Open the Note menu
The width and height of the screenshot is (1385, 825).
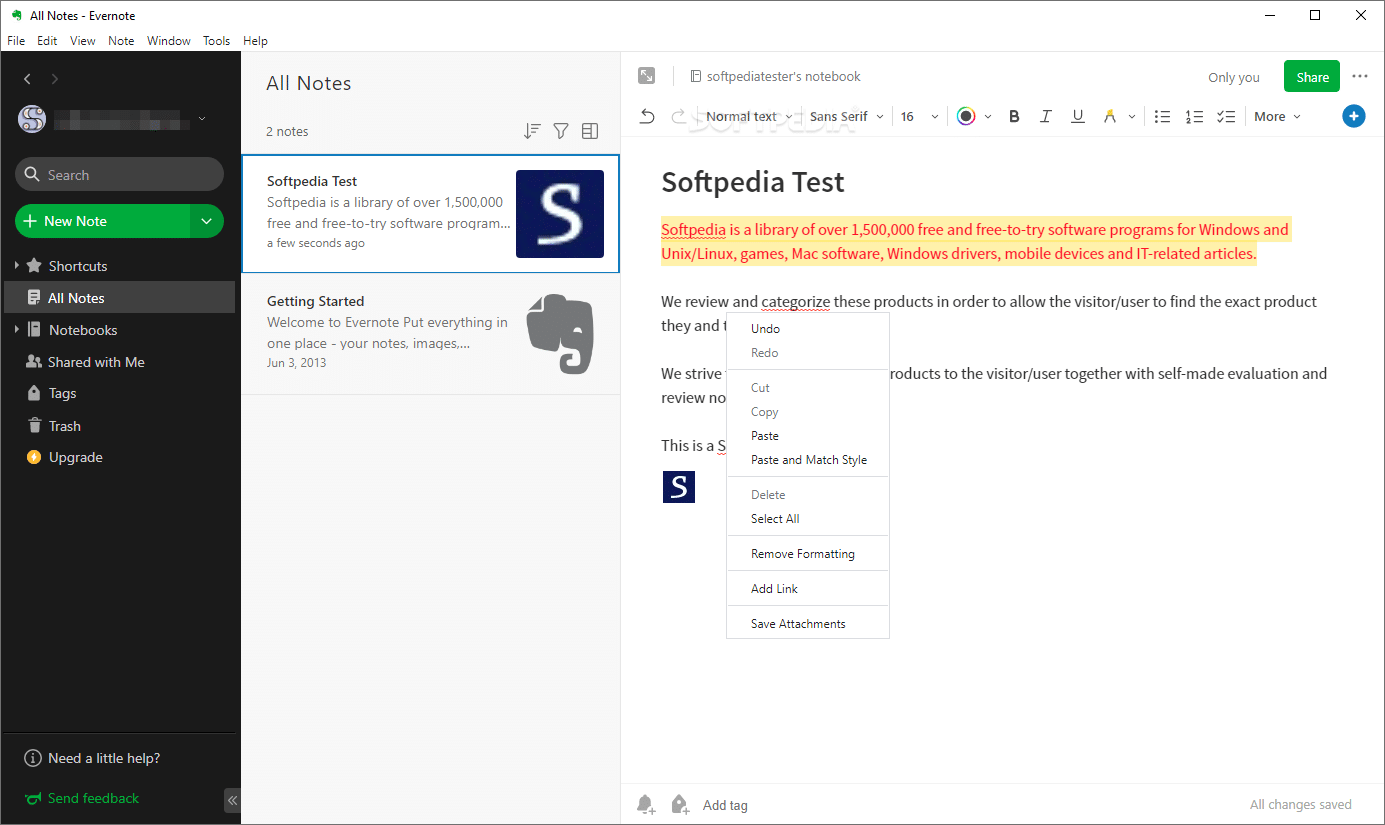pos(121,41)
